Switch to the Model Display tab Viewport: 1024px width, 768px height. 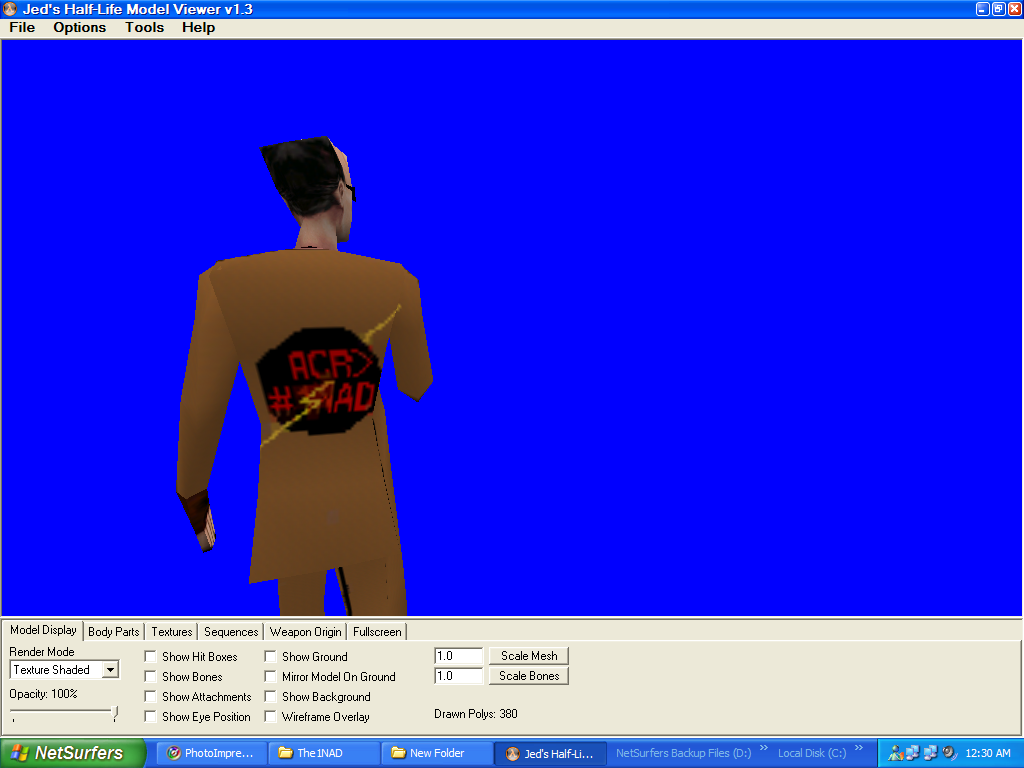click(x=43, y=630)
